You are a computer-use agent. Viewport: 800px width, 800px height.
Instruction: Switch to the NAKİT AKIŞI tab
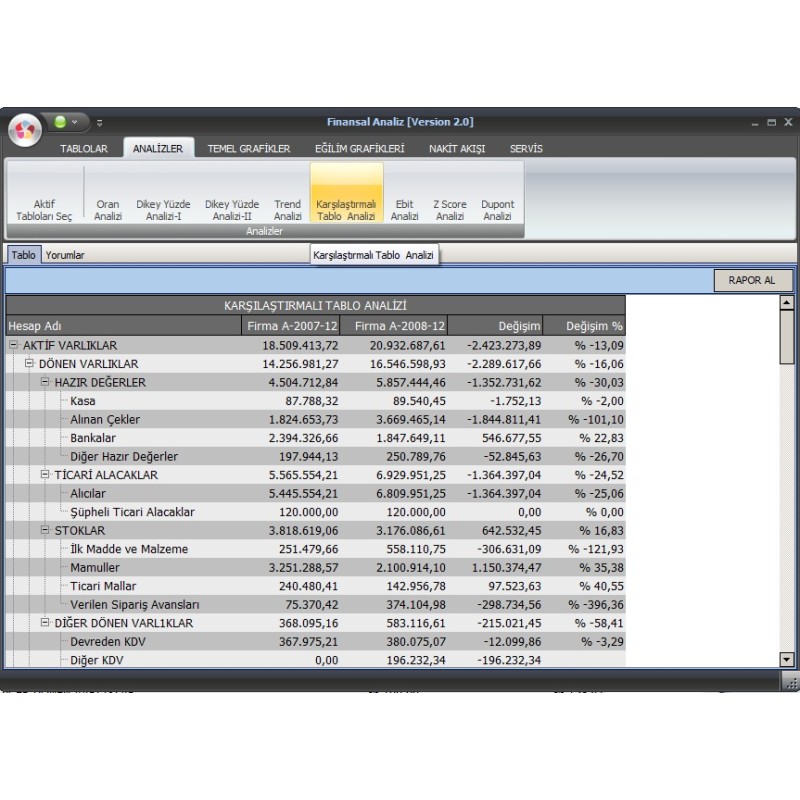click(457, 148)
